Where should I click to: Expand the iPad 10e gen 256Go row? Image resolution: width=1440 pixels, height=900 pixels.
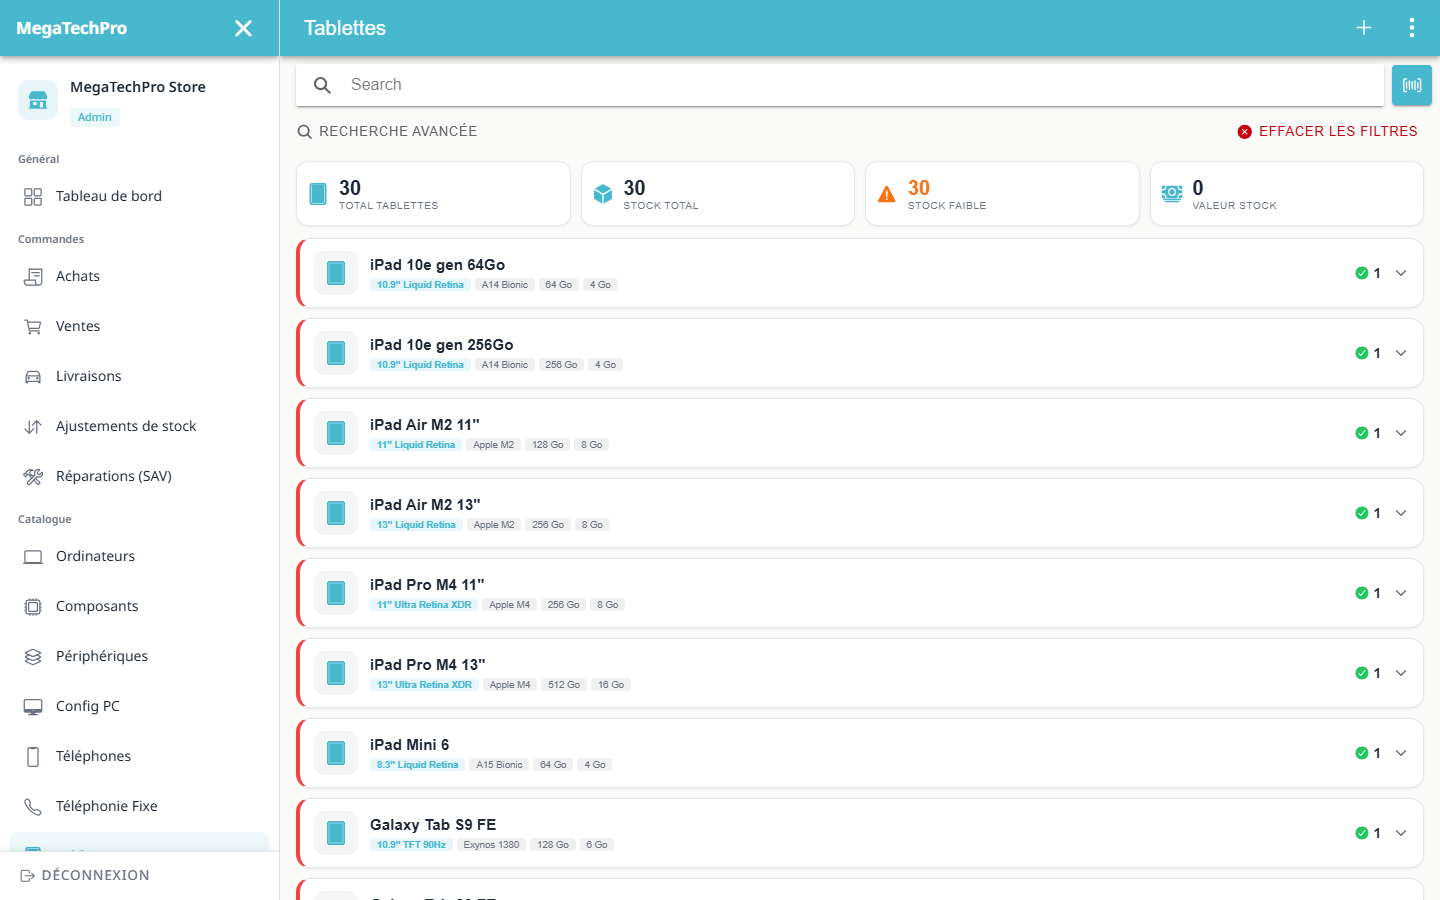pos(1401,353)
